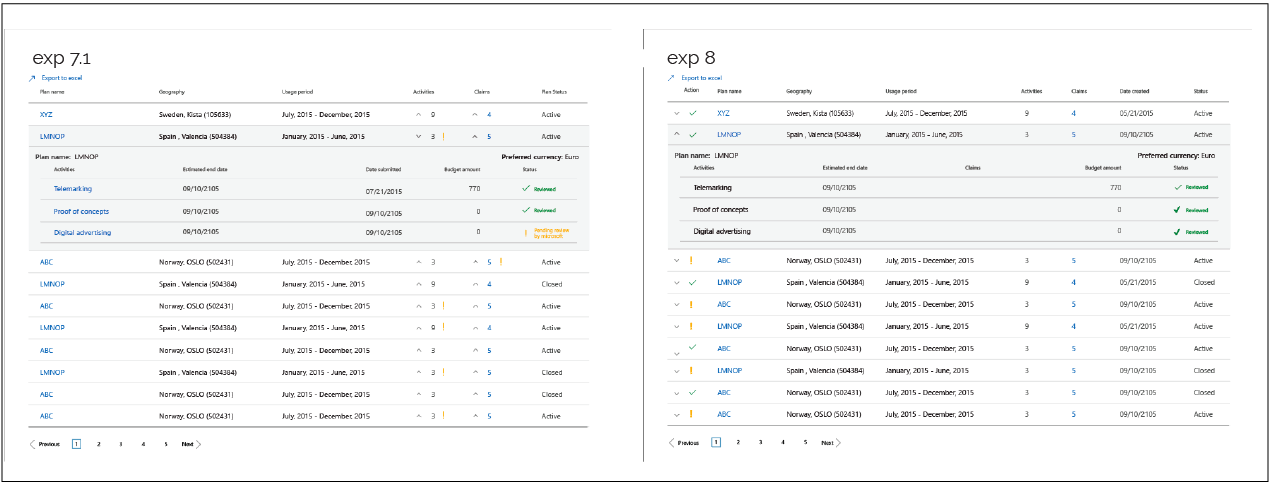Viewport: 1270px width, 485px height.
Task: Click the Next arrow icon in exp 8
Action: 838,442
